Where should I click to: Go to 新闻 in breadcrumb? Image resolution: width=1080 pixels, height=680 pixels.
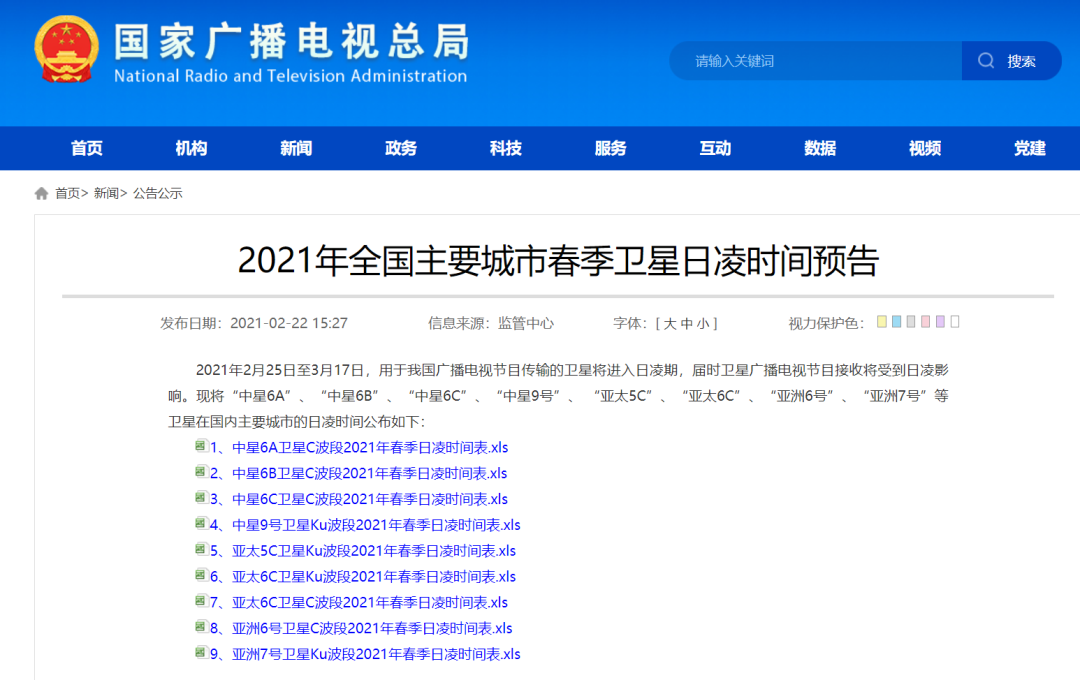coord(106,194)
